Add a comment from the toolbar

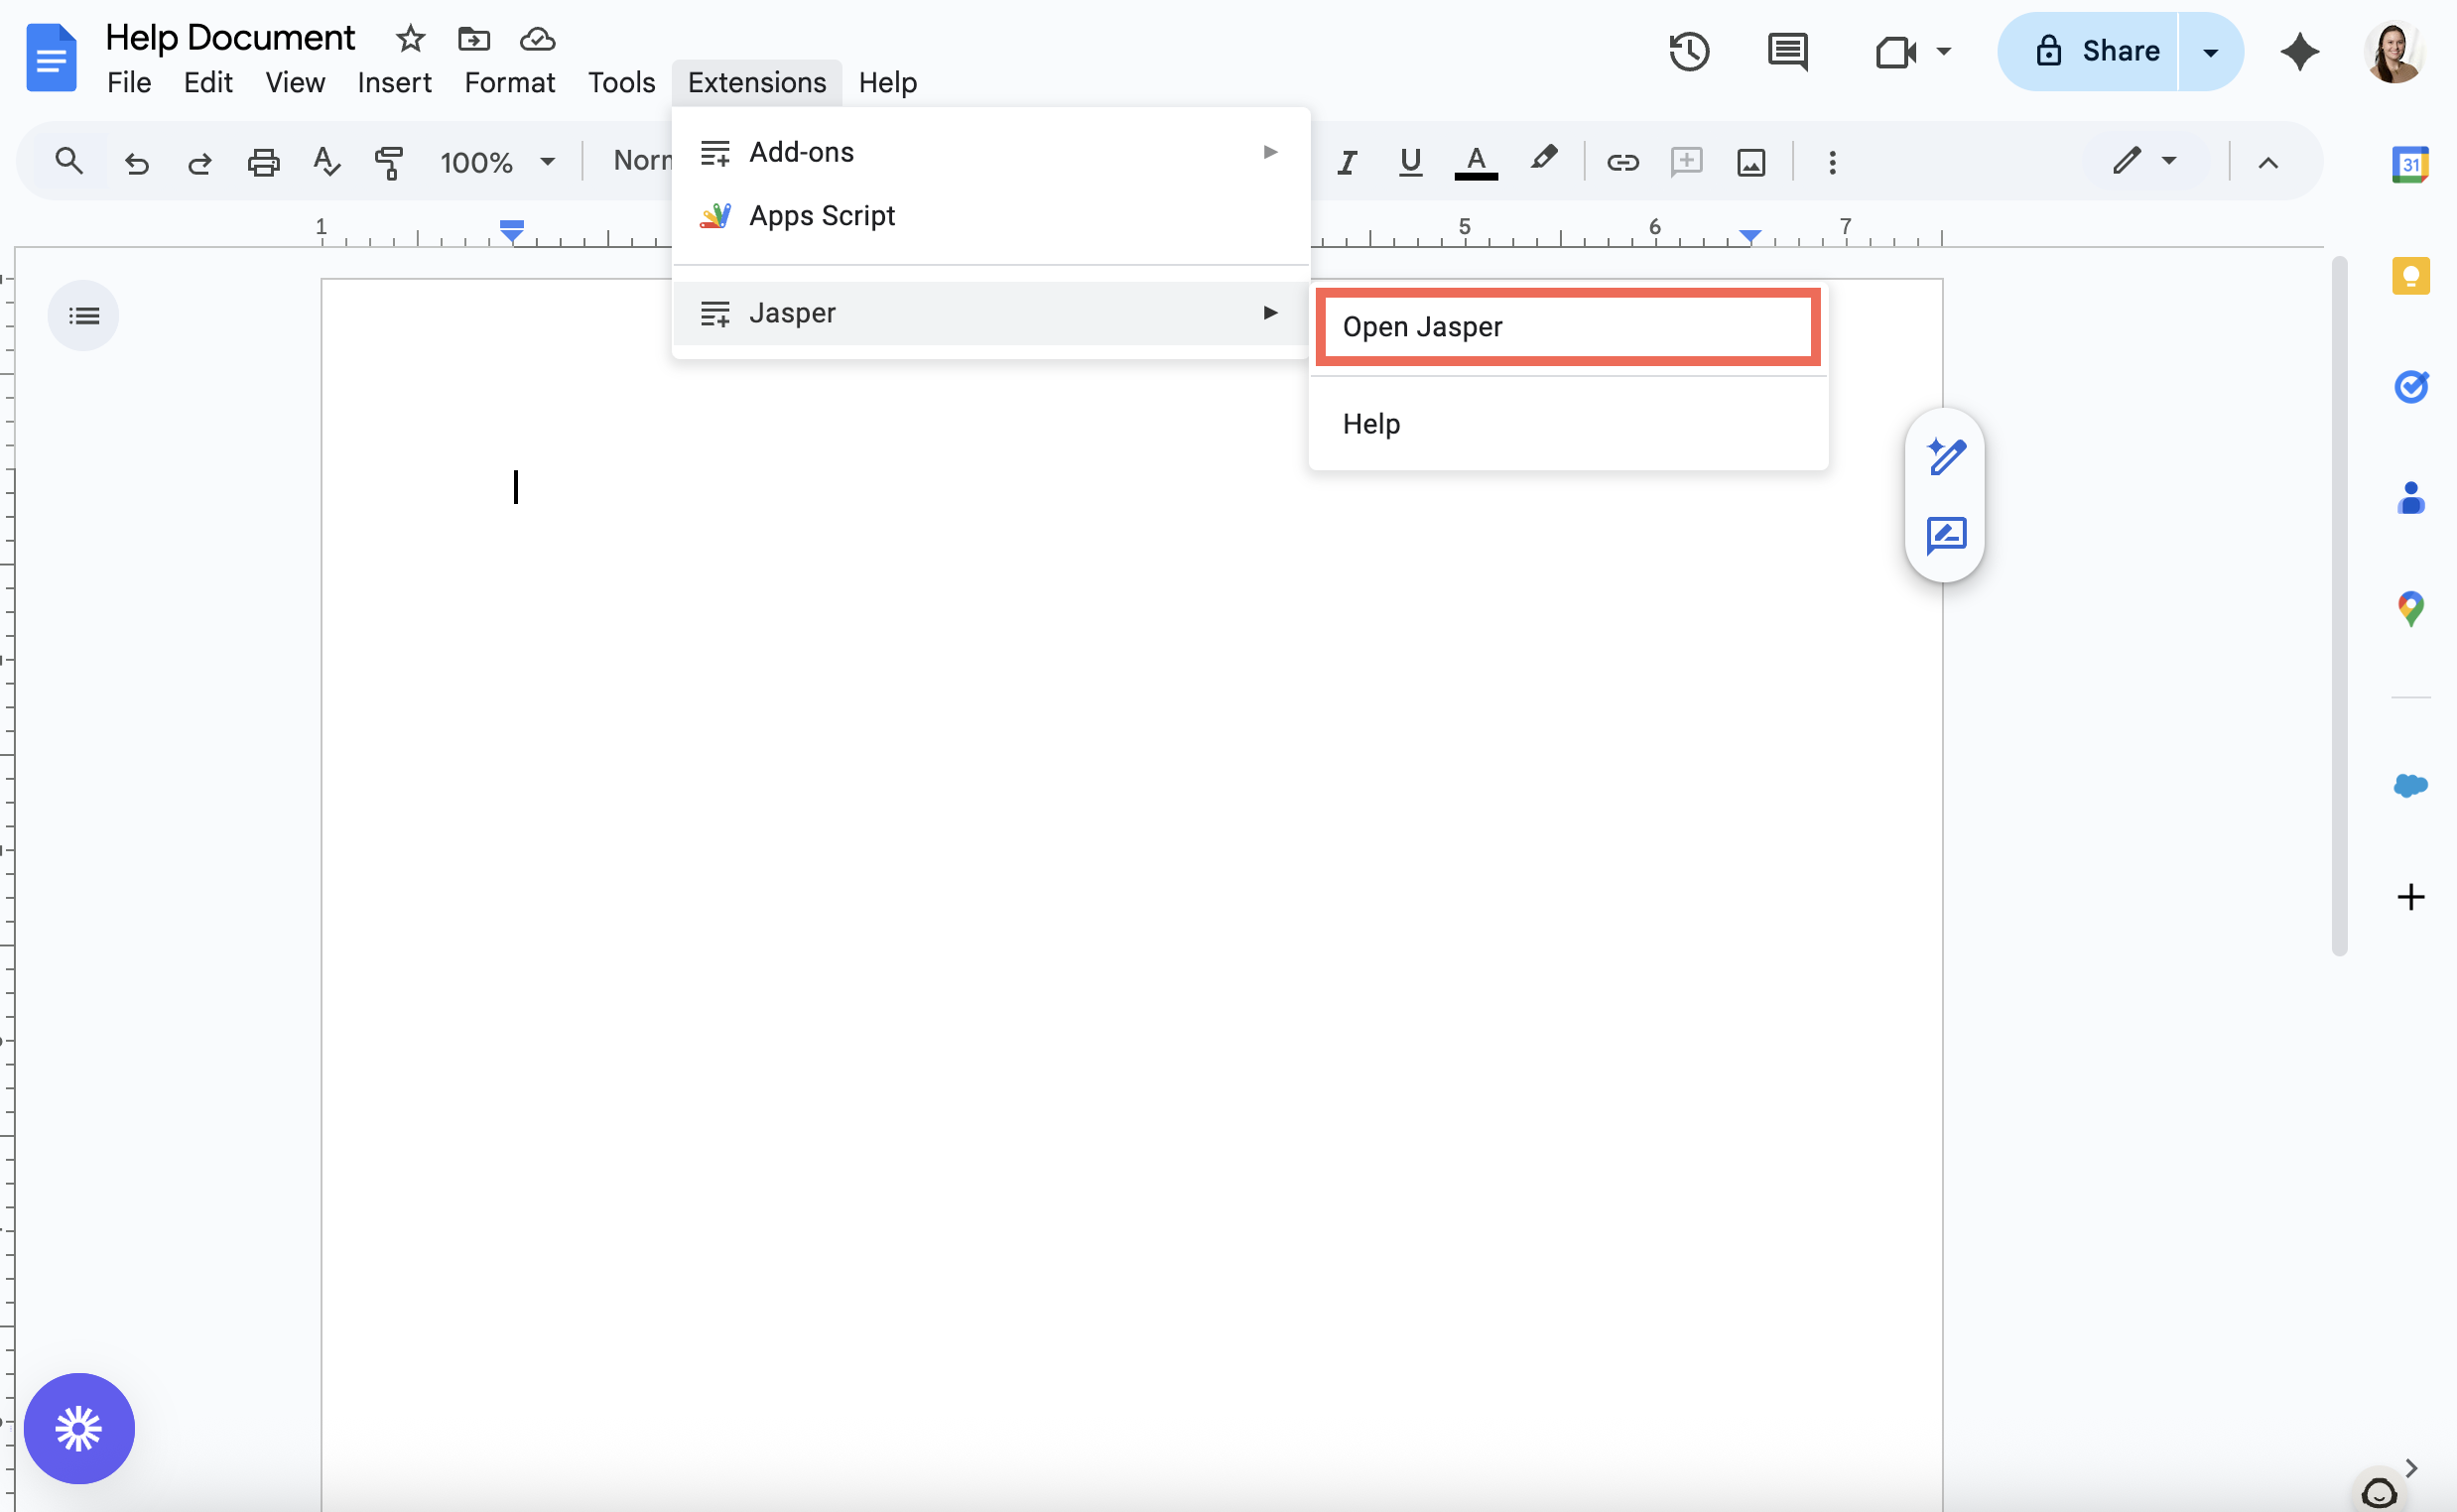(x=1686, y=162)
